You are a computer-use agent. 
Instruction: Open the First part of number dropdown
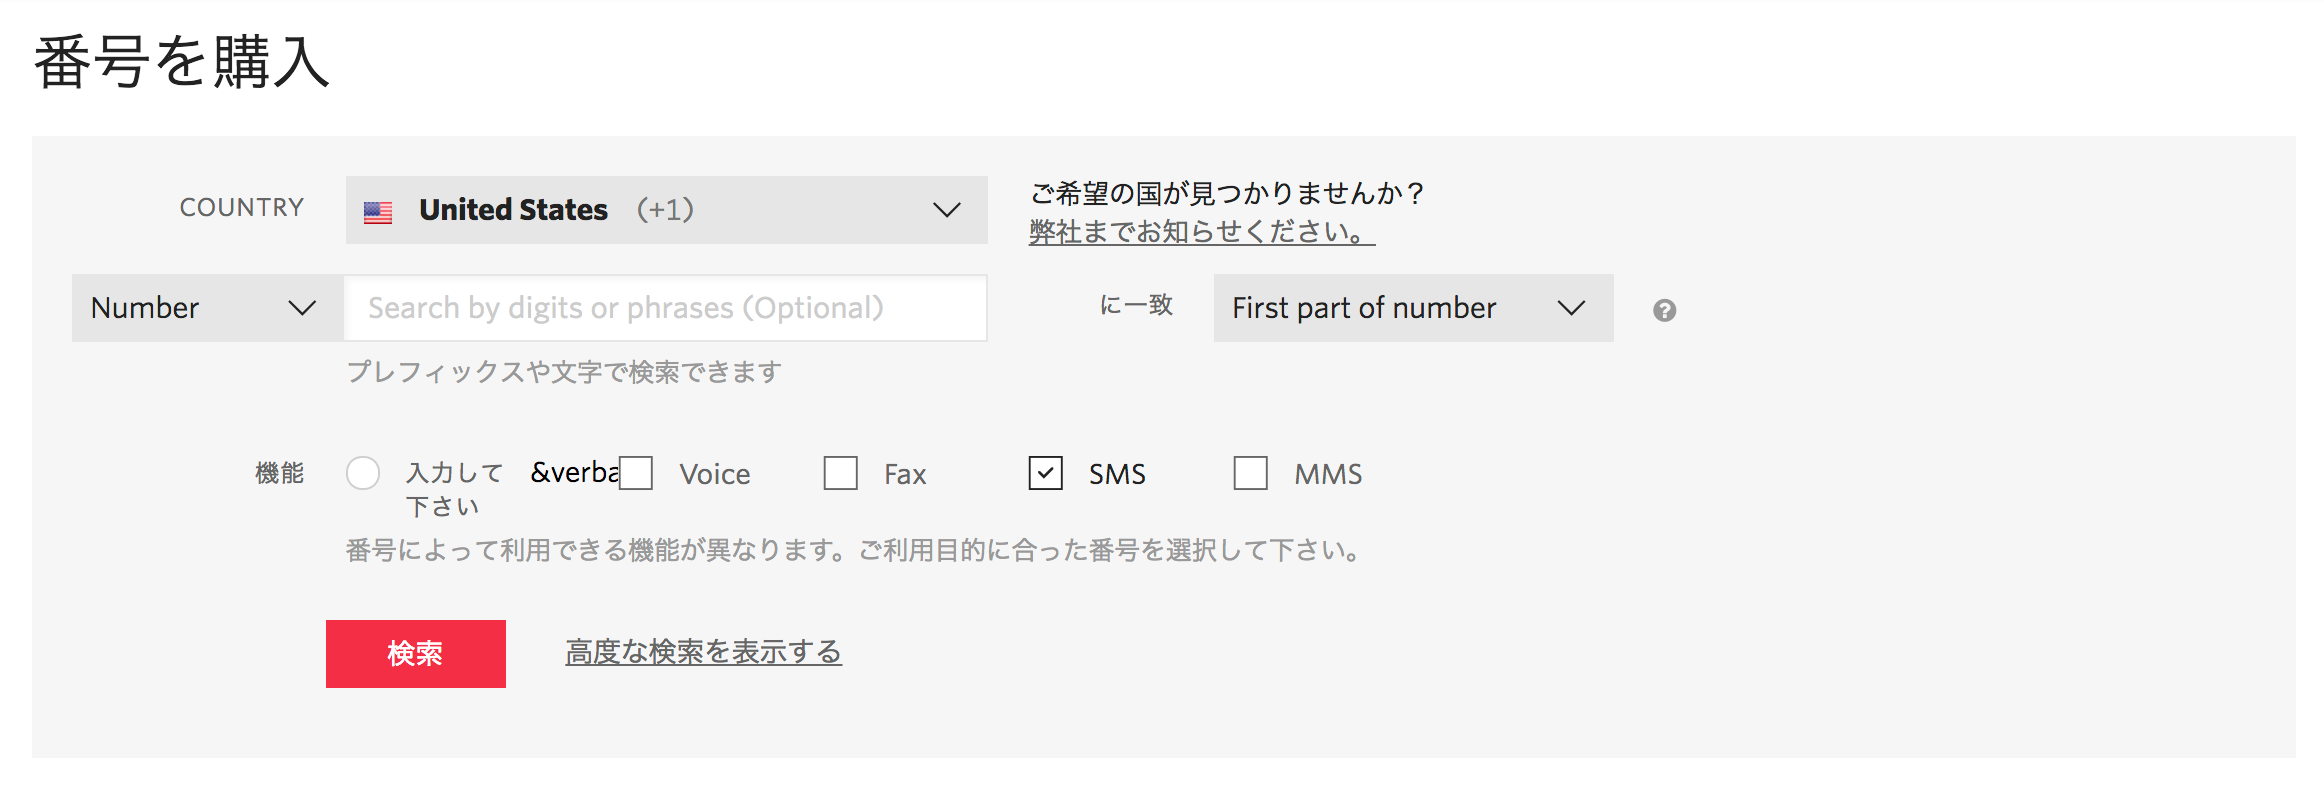click(x=1413, y=308)
